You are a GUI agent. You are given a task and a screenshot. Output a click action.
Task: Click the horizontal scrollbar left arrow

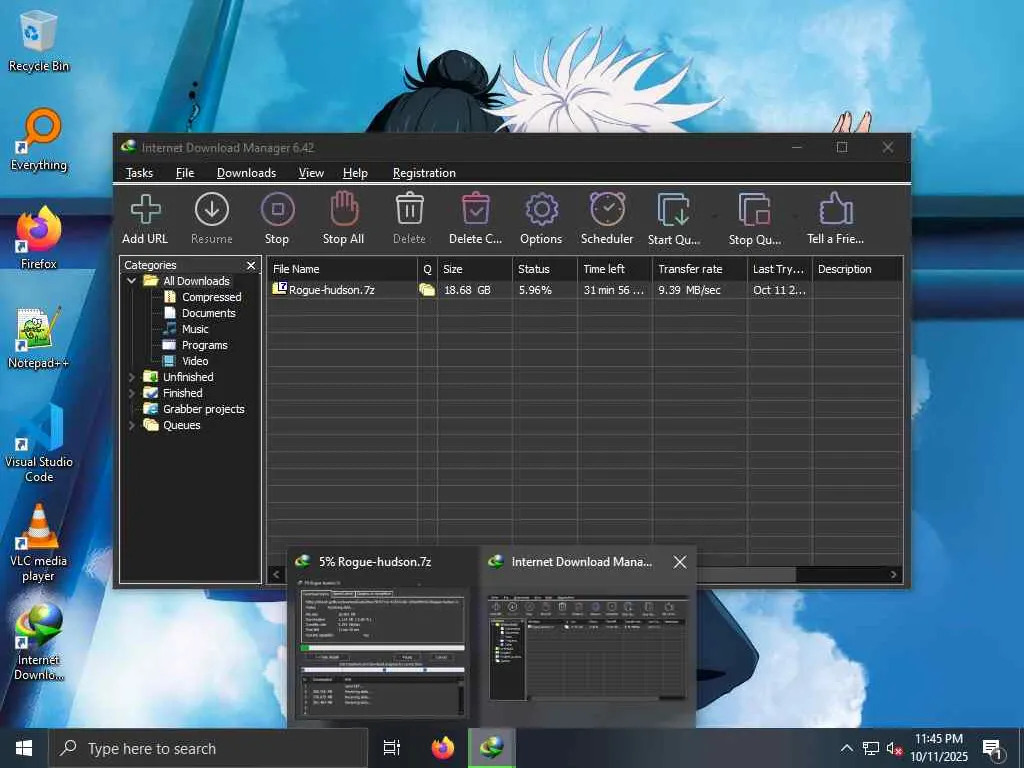coord(276,575)
